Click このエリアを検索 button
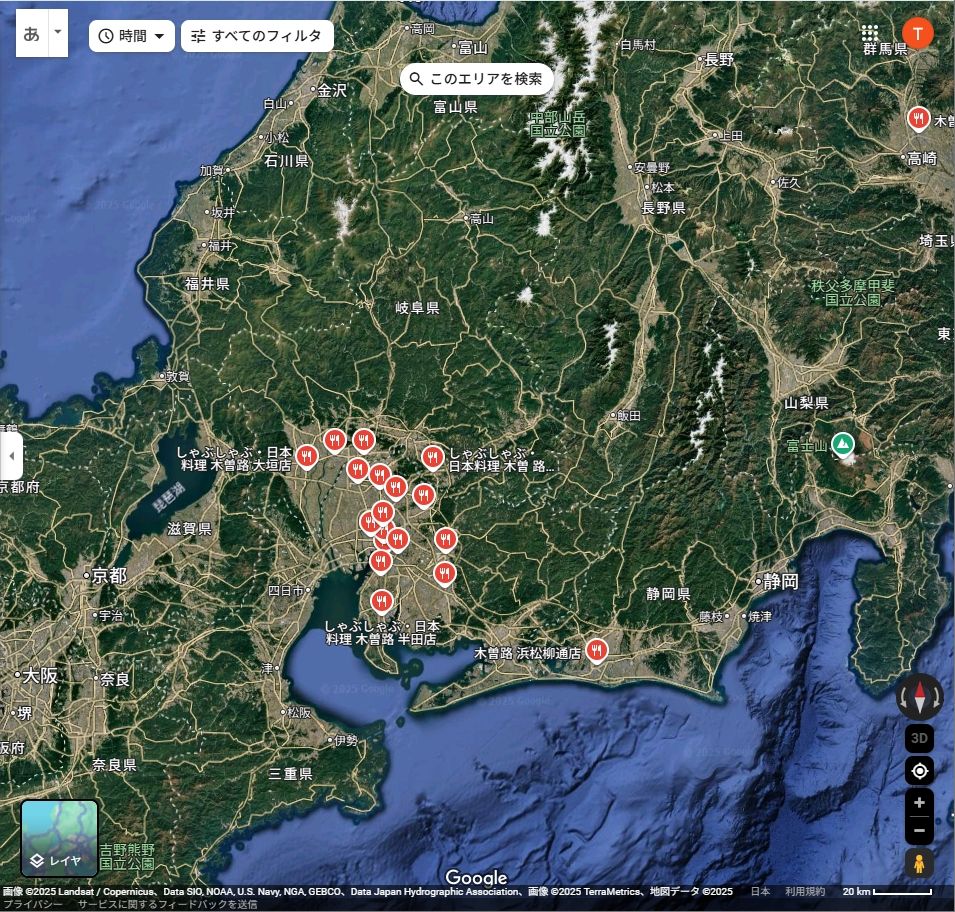The width and height of the screenshot is (955, 912). tap(476, 79)
